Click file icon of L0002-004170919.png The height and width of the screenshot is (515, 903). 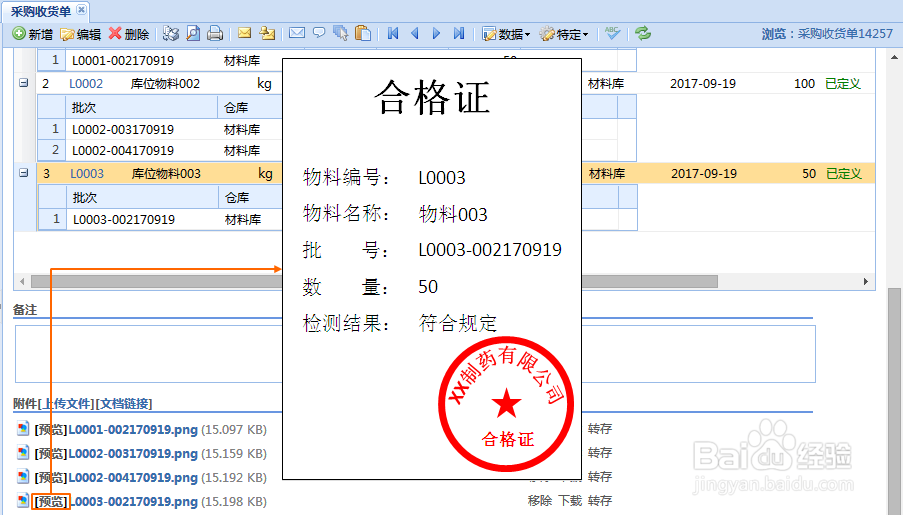(23, 476)
